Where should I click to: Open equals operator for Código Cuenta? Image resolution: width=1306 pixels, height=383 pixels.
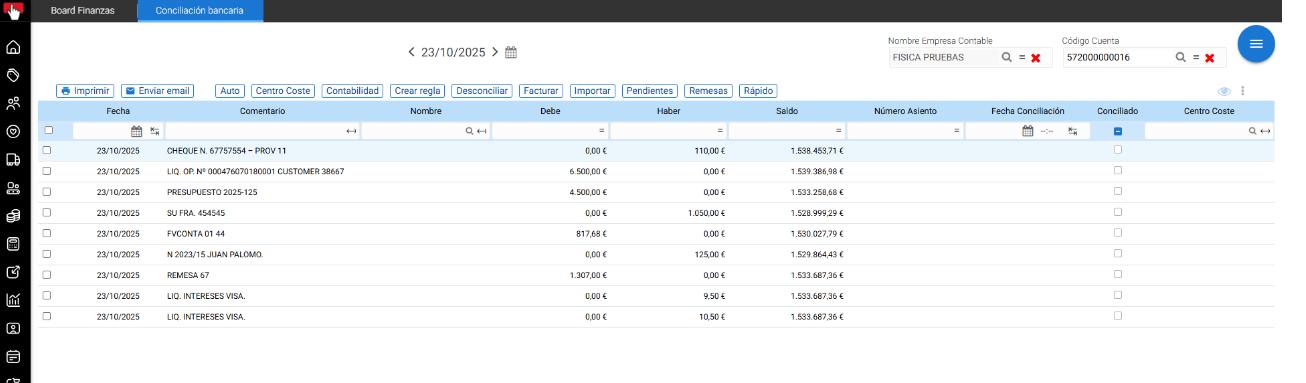(x=1195, y=58)
